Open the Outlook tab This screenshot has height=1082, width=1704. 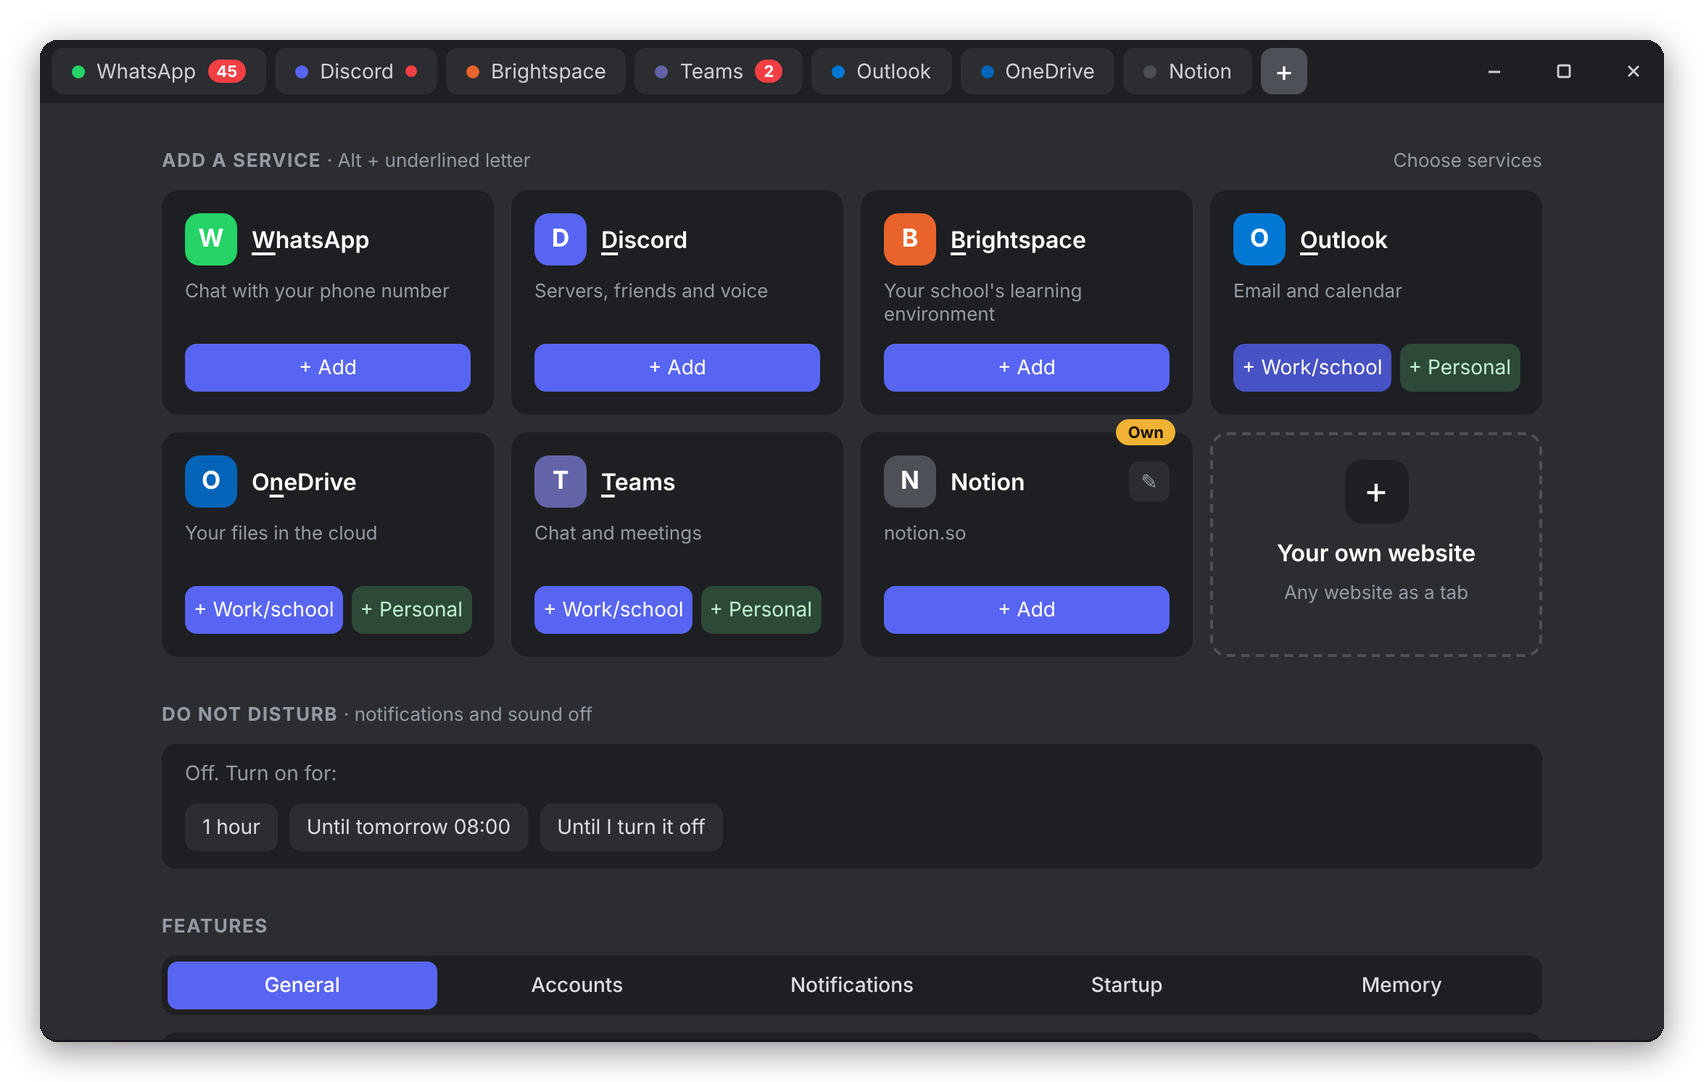(881, 72)
